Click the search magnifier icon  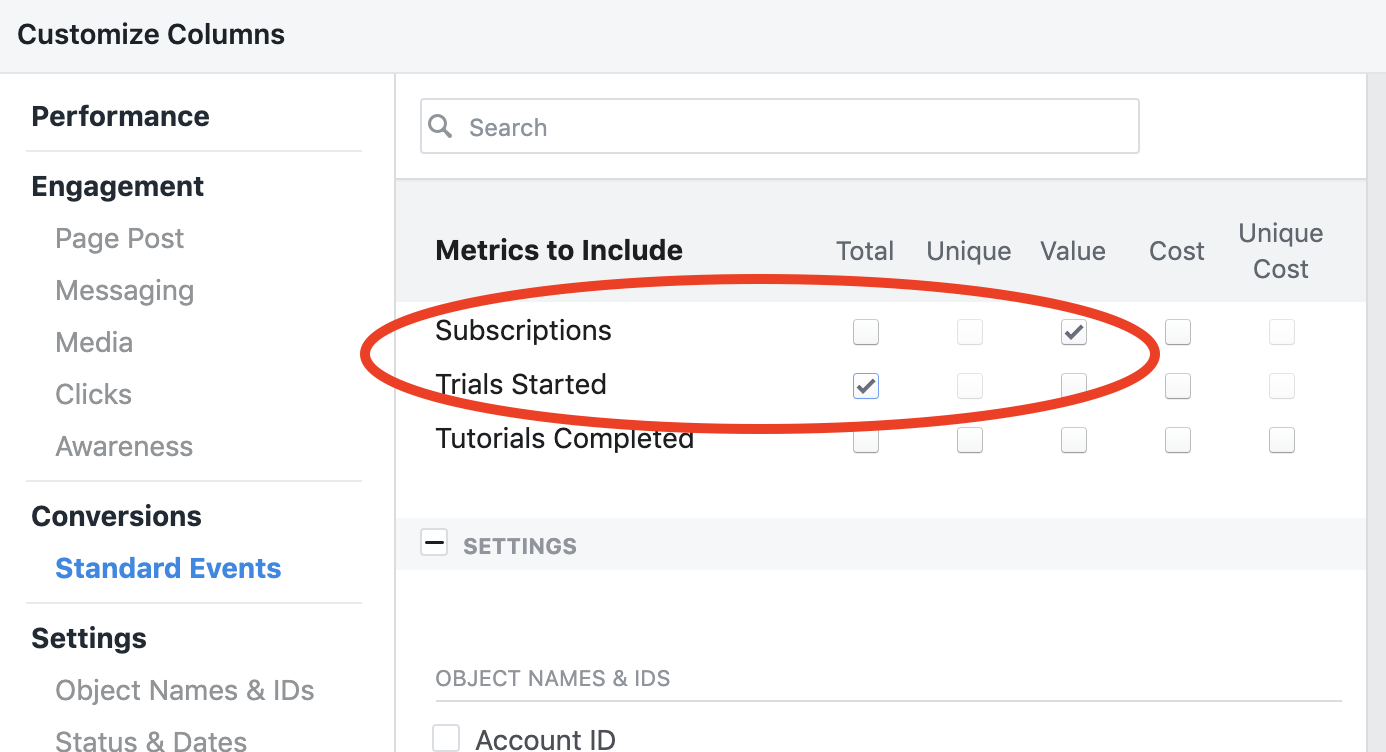coord(440,126)
